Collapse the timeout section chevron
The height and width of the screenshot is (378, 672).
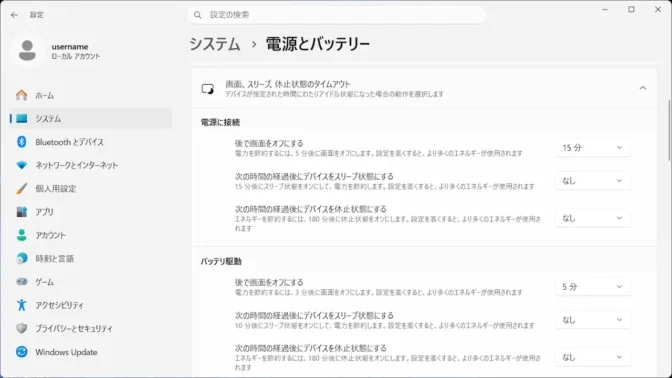click(x=642, y=88)
